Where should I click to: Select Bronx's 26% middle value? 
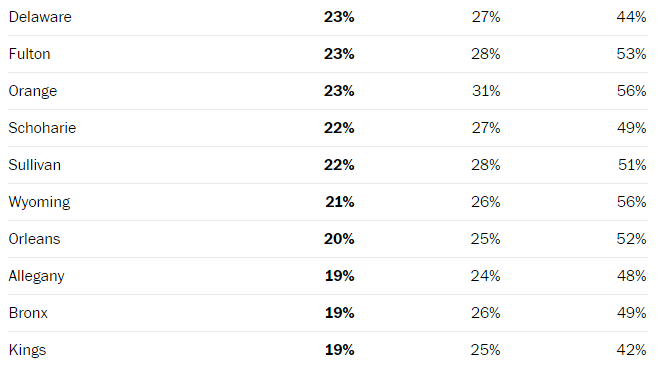486,313
